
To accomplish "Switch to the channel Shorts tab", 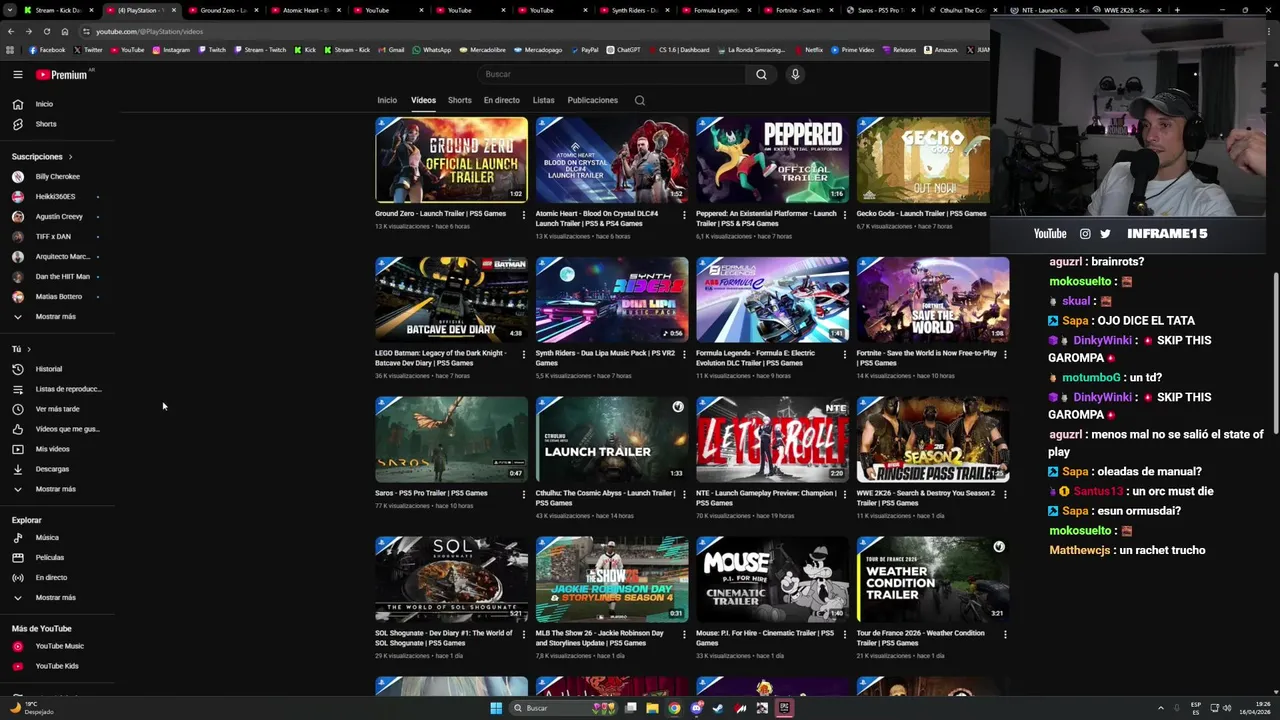I will coord(460,100).
